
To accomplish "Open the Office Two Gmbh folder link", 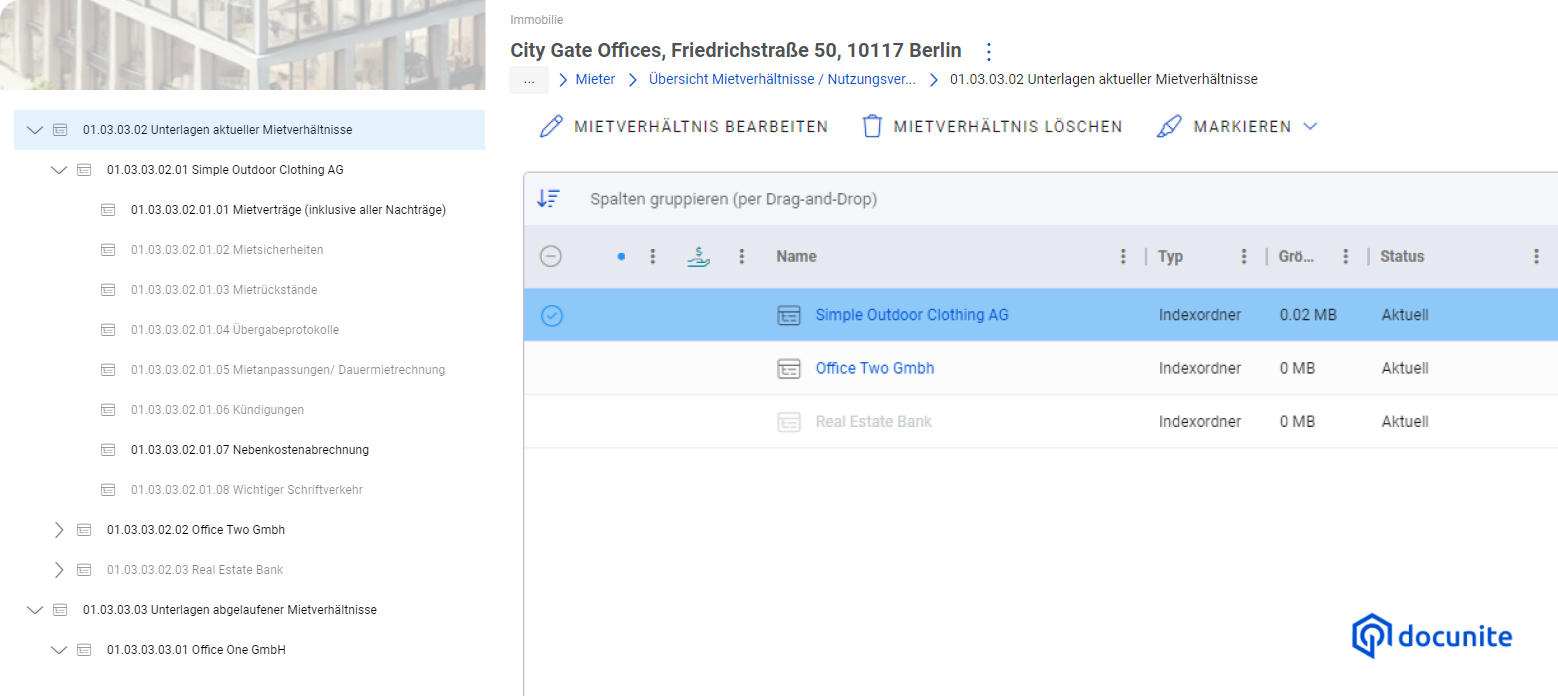I will click(874, 368).
